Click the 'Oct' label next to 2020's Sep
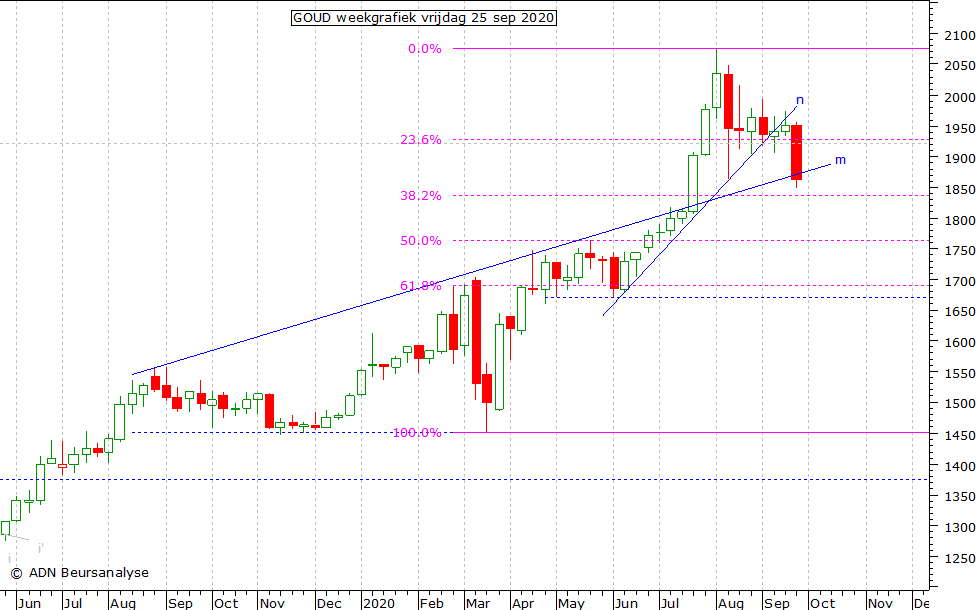The image size is (980, 610). coord(822,603)
